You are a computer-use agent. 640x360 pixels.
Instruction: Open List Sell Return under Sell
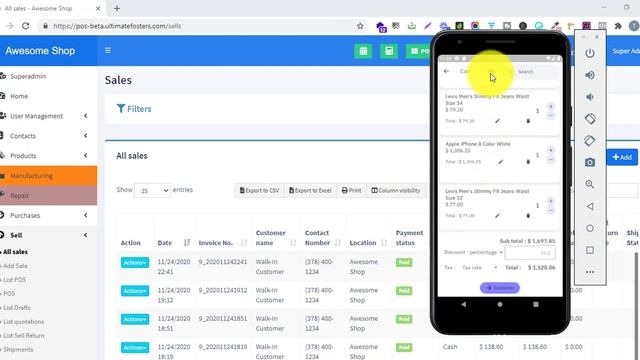click(24, 336)
